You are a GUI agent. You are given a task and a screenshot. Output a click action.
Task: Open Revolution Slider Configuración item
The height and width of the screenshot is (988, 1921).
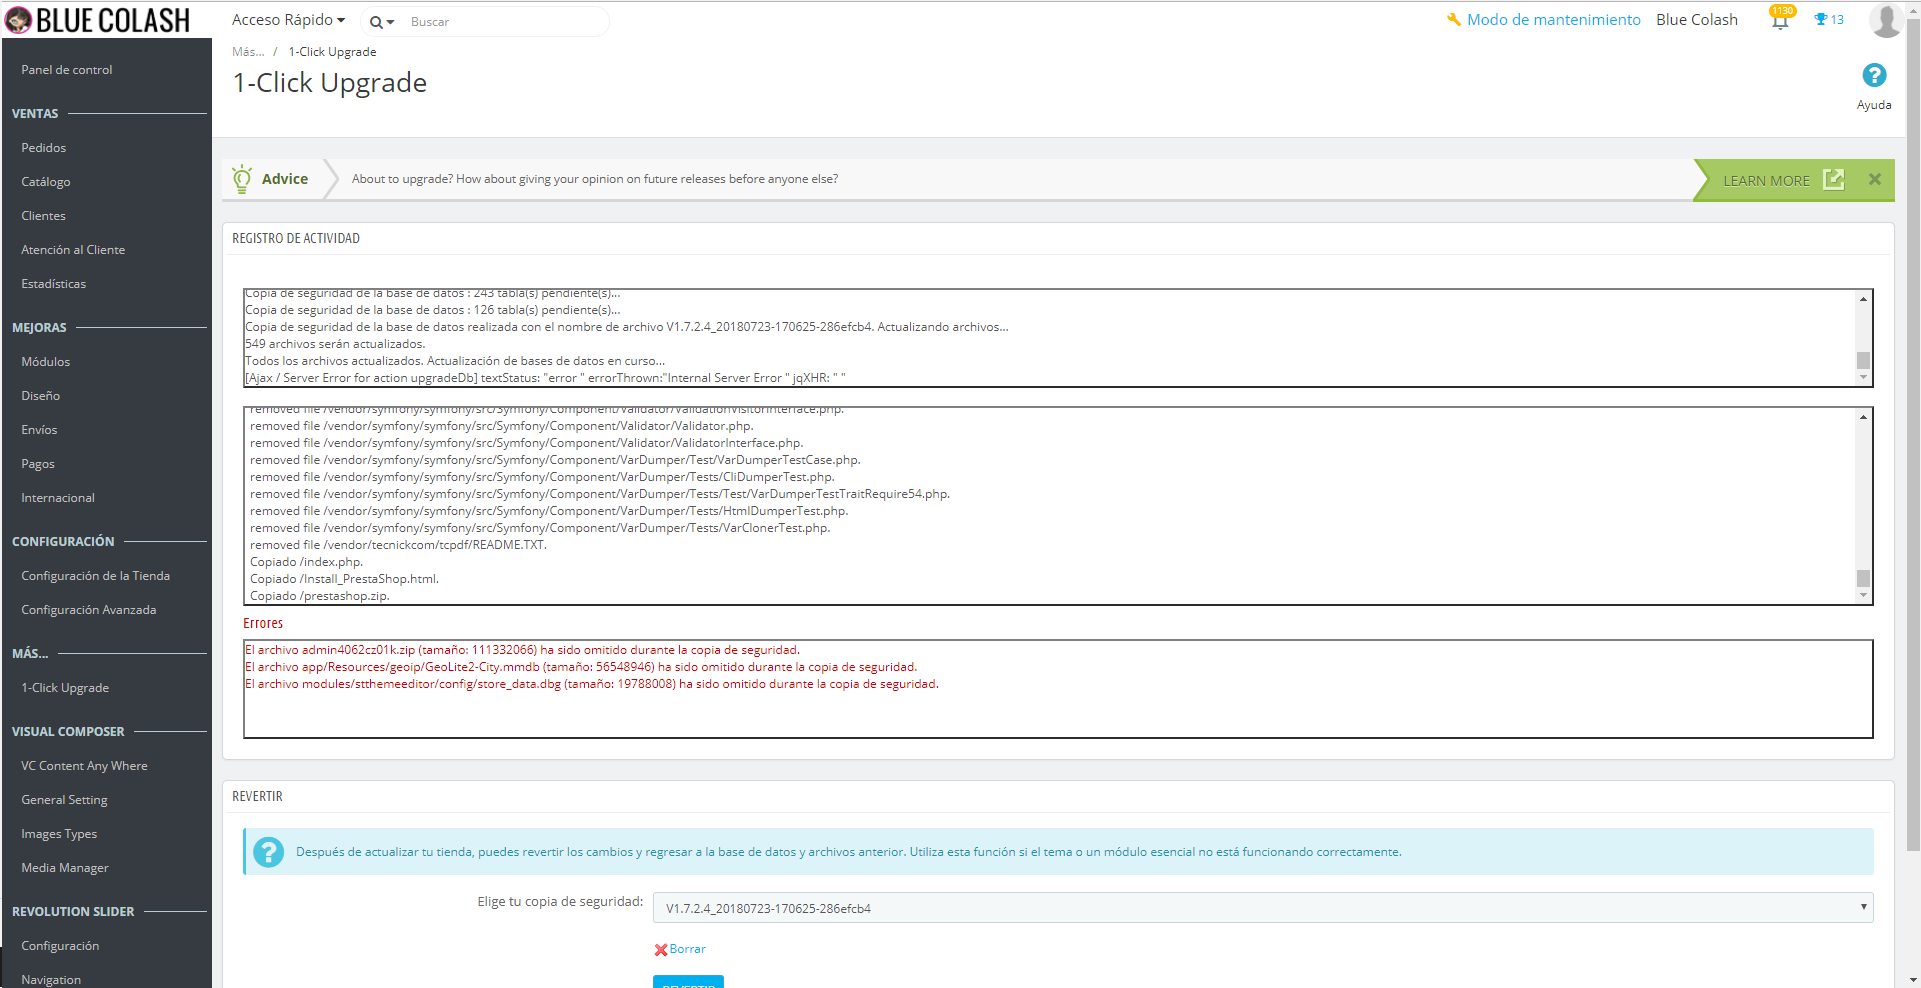[60, 946]
